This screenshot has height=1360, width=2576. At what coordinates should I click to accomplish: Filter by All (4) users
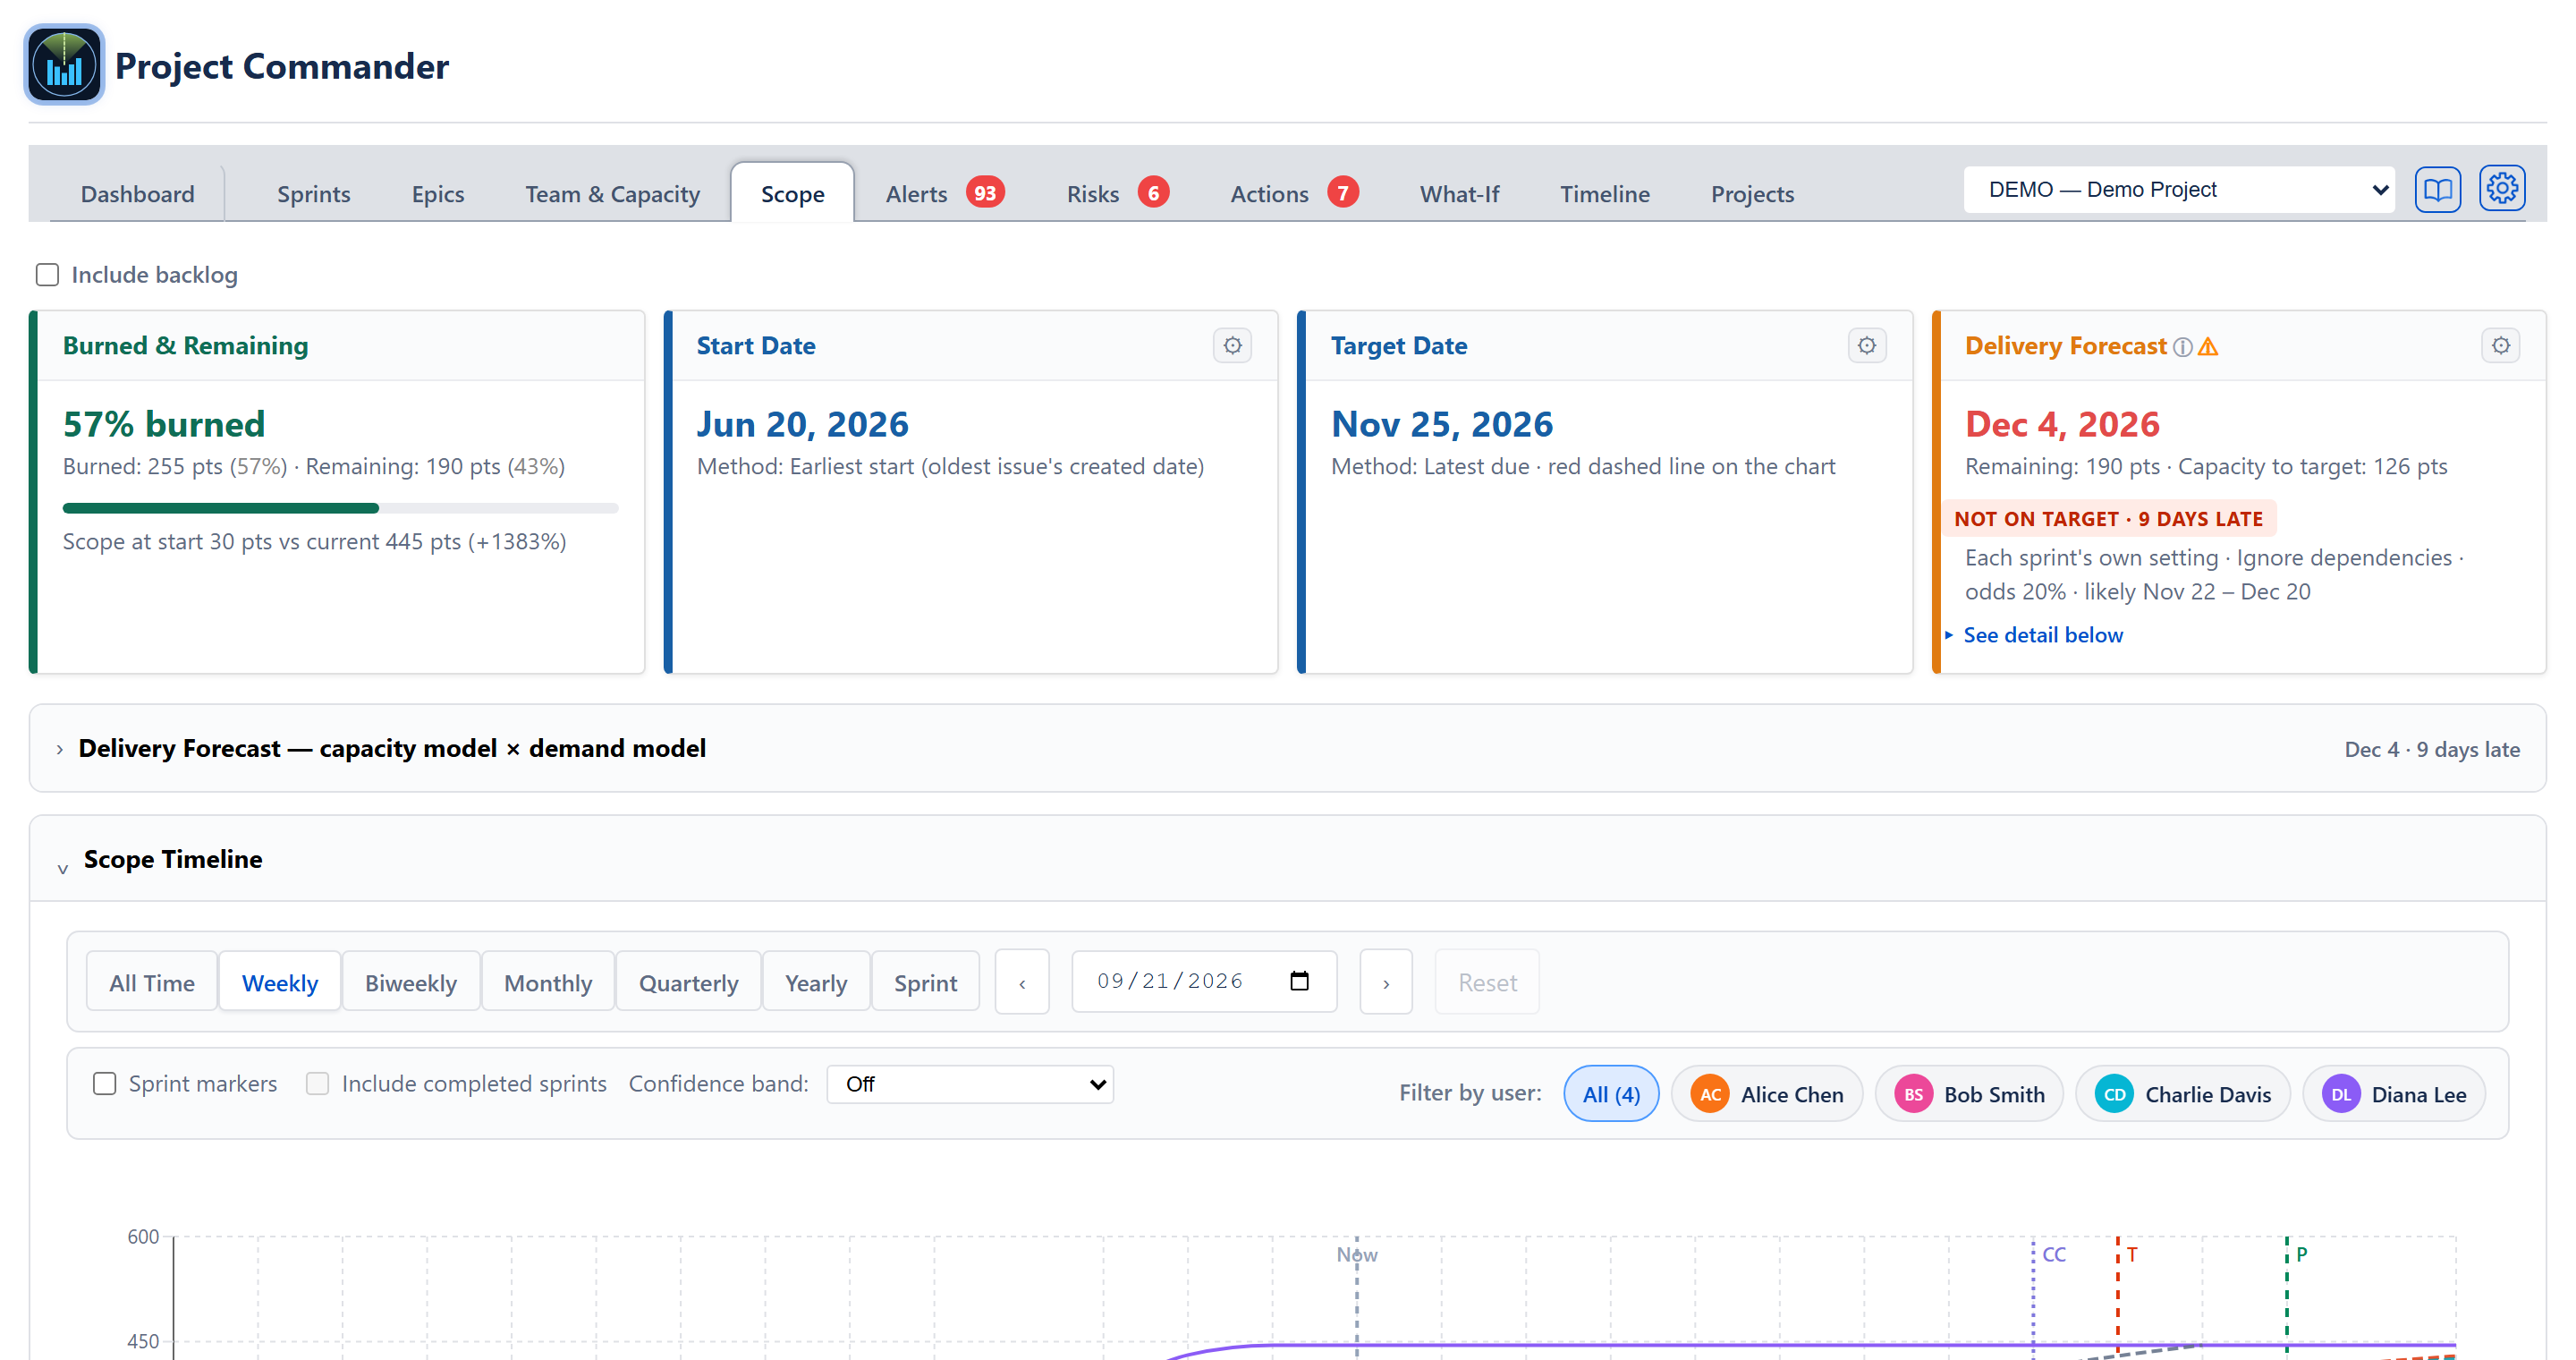(x=1610, y=1094)
